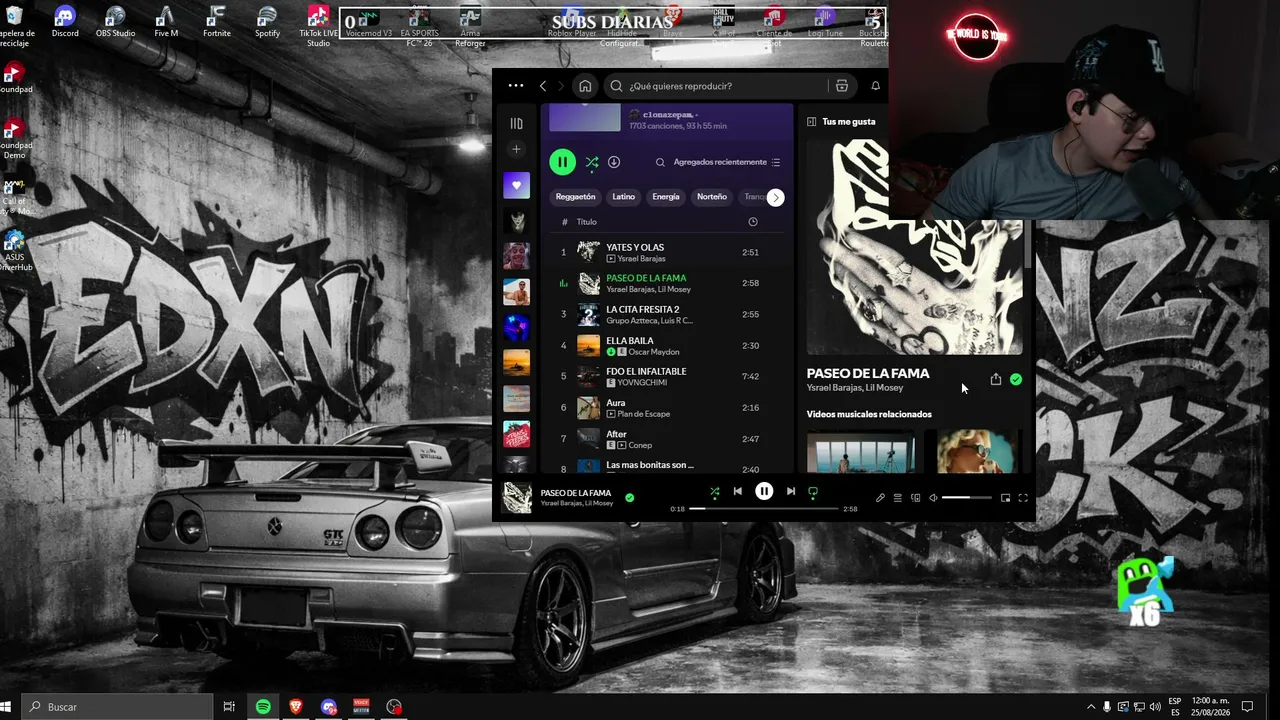Open artist Plan de Escape link
The image size is (1280, 720).
(x=643, y=414)
